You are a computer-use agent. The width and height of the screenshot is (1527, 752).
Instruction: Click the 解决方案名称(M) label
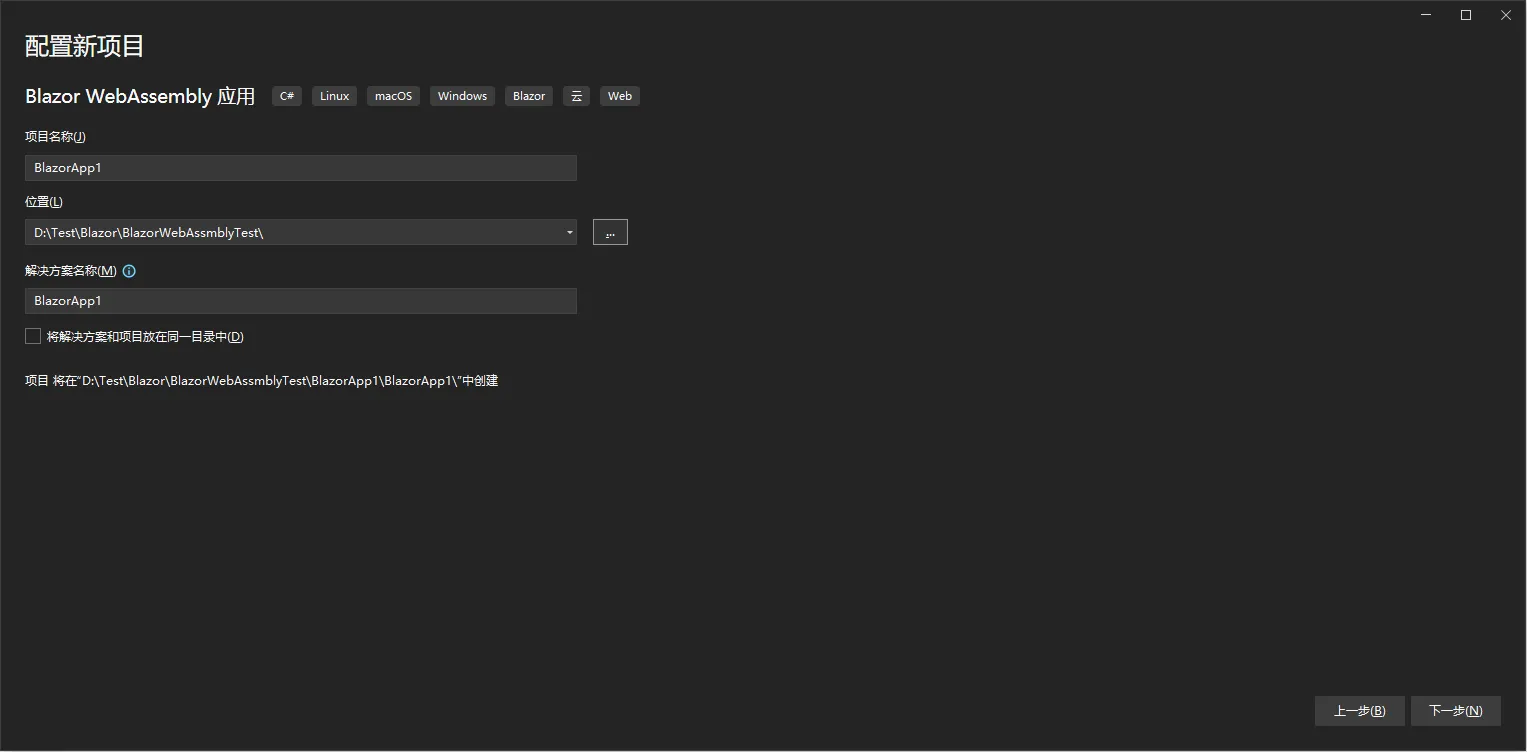(x=71, y=271)
